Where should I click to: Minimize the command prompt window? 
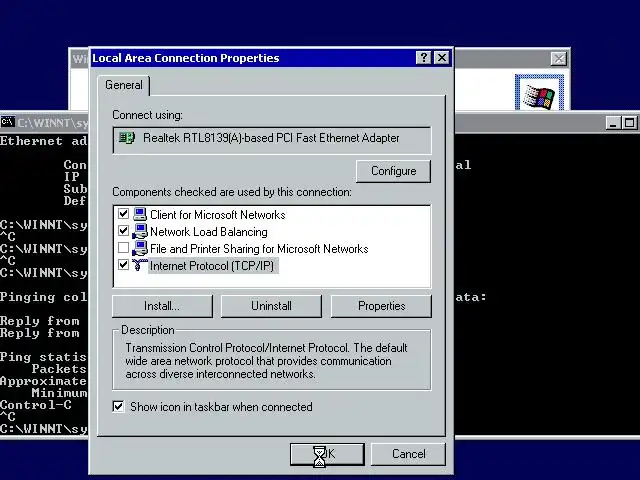(x=612, y=123)
